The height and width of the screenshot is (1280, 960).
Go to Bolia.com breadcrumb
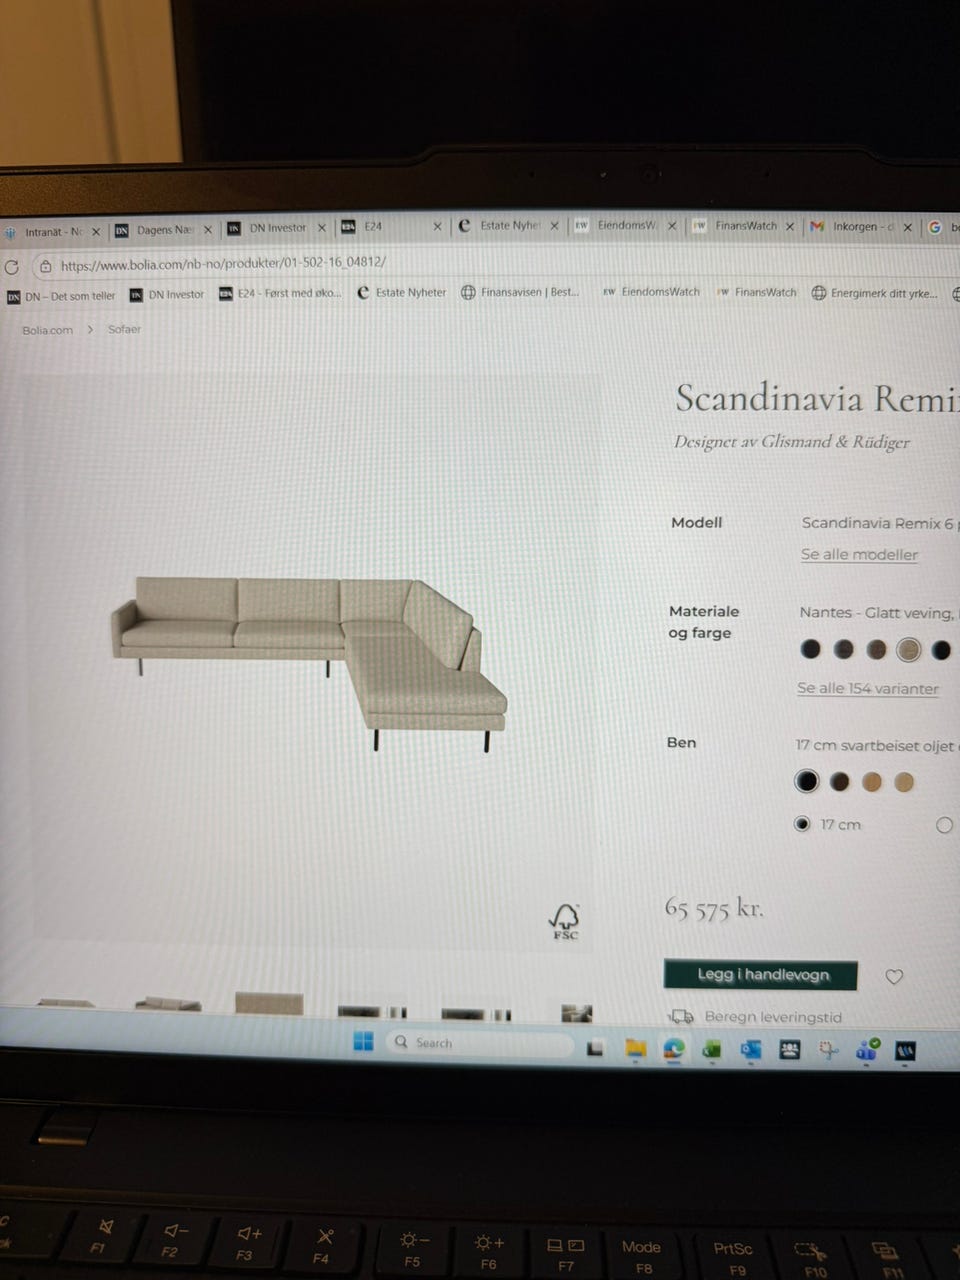pos(47,330)
